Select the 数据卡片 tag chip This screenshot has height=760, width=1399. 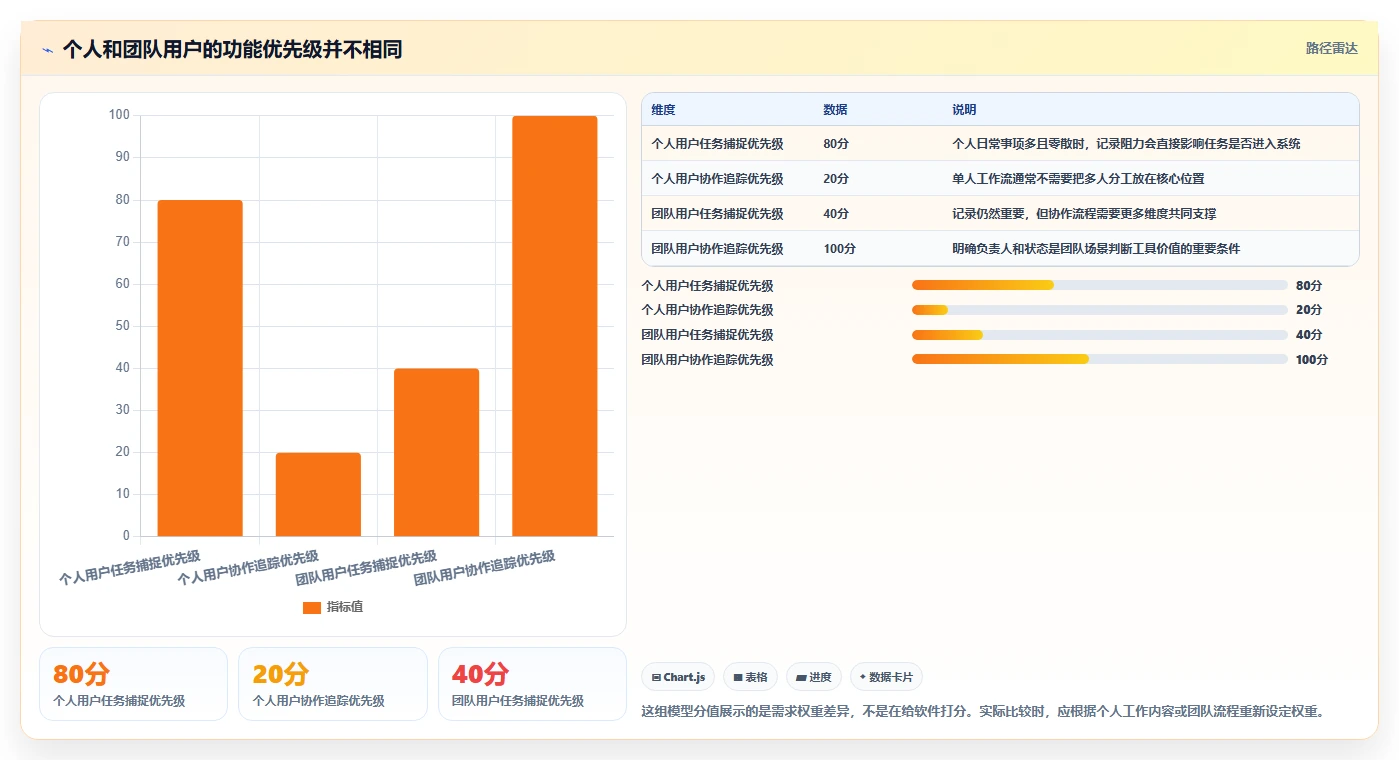click(x=886, y=677)
